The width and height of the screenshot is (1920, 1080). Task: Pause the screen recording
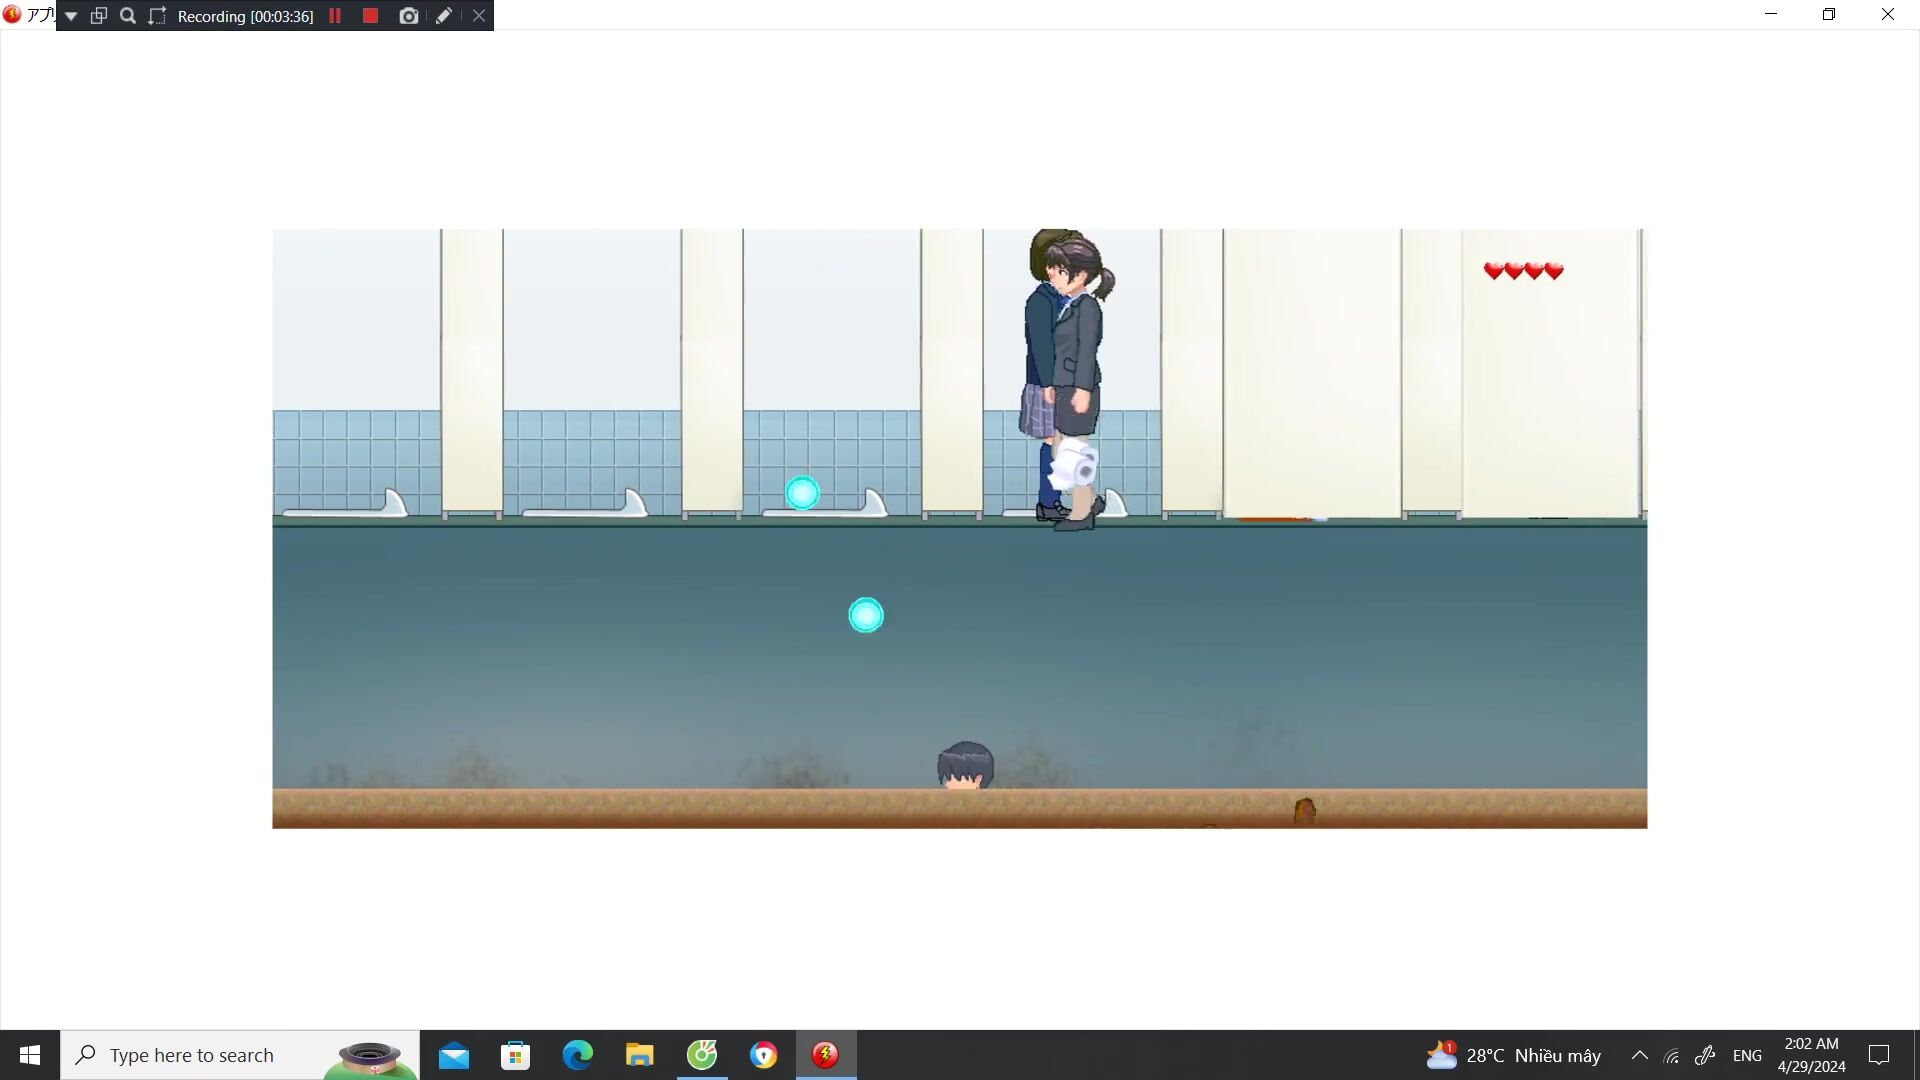click(x=335, y=16)
